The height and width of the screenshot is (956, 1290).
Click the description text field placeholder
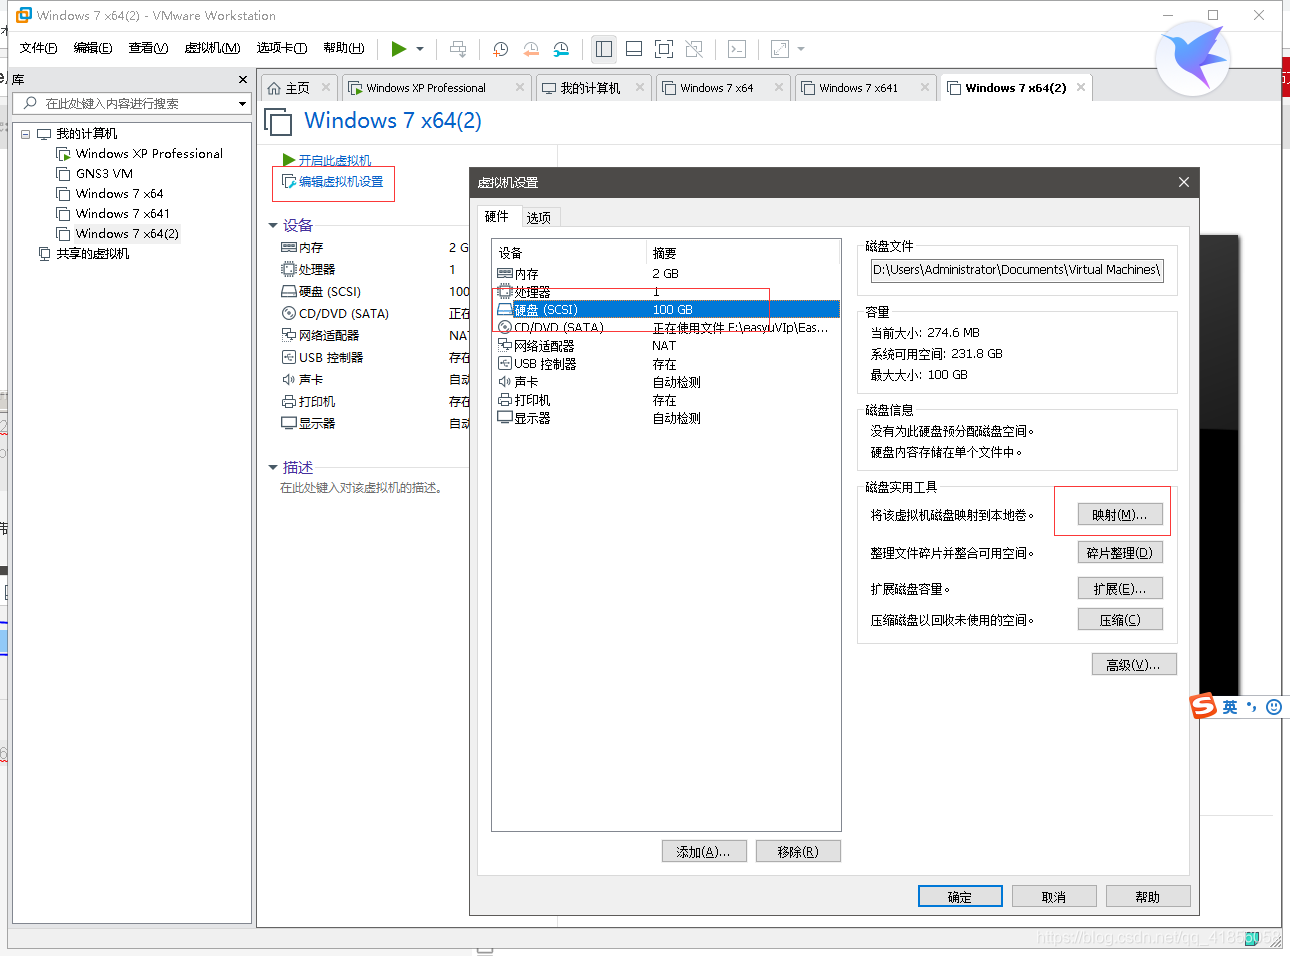point(361,488)
